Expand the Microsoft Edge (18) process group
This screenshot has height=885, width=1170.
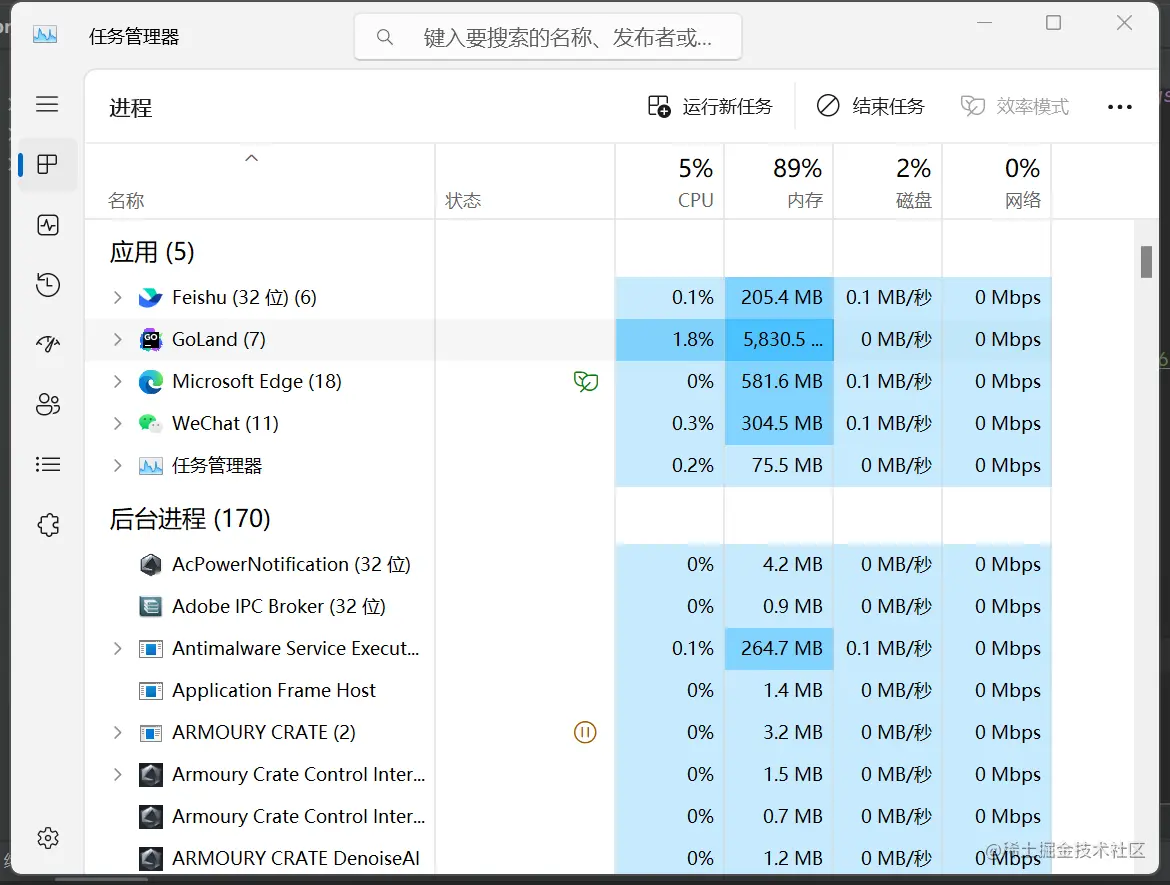point(117,381)
